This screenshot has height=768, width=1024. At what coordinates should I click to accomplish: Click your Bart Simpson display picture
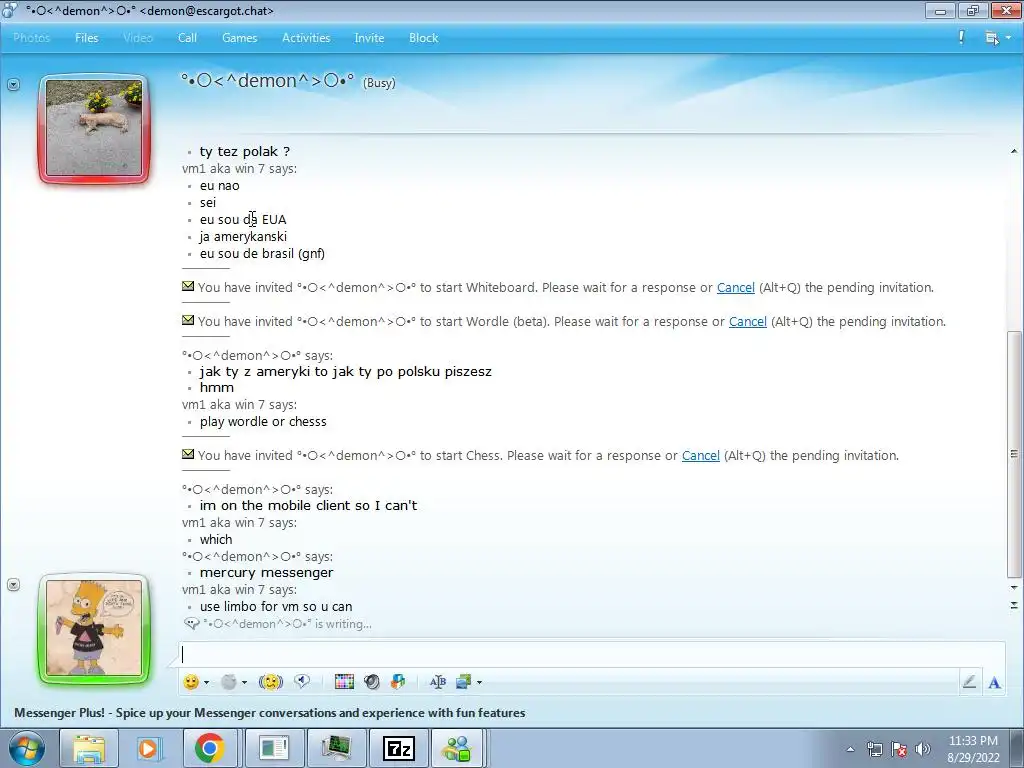(94, 628)
